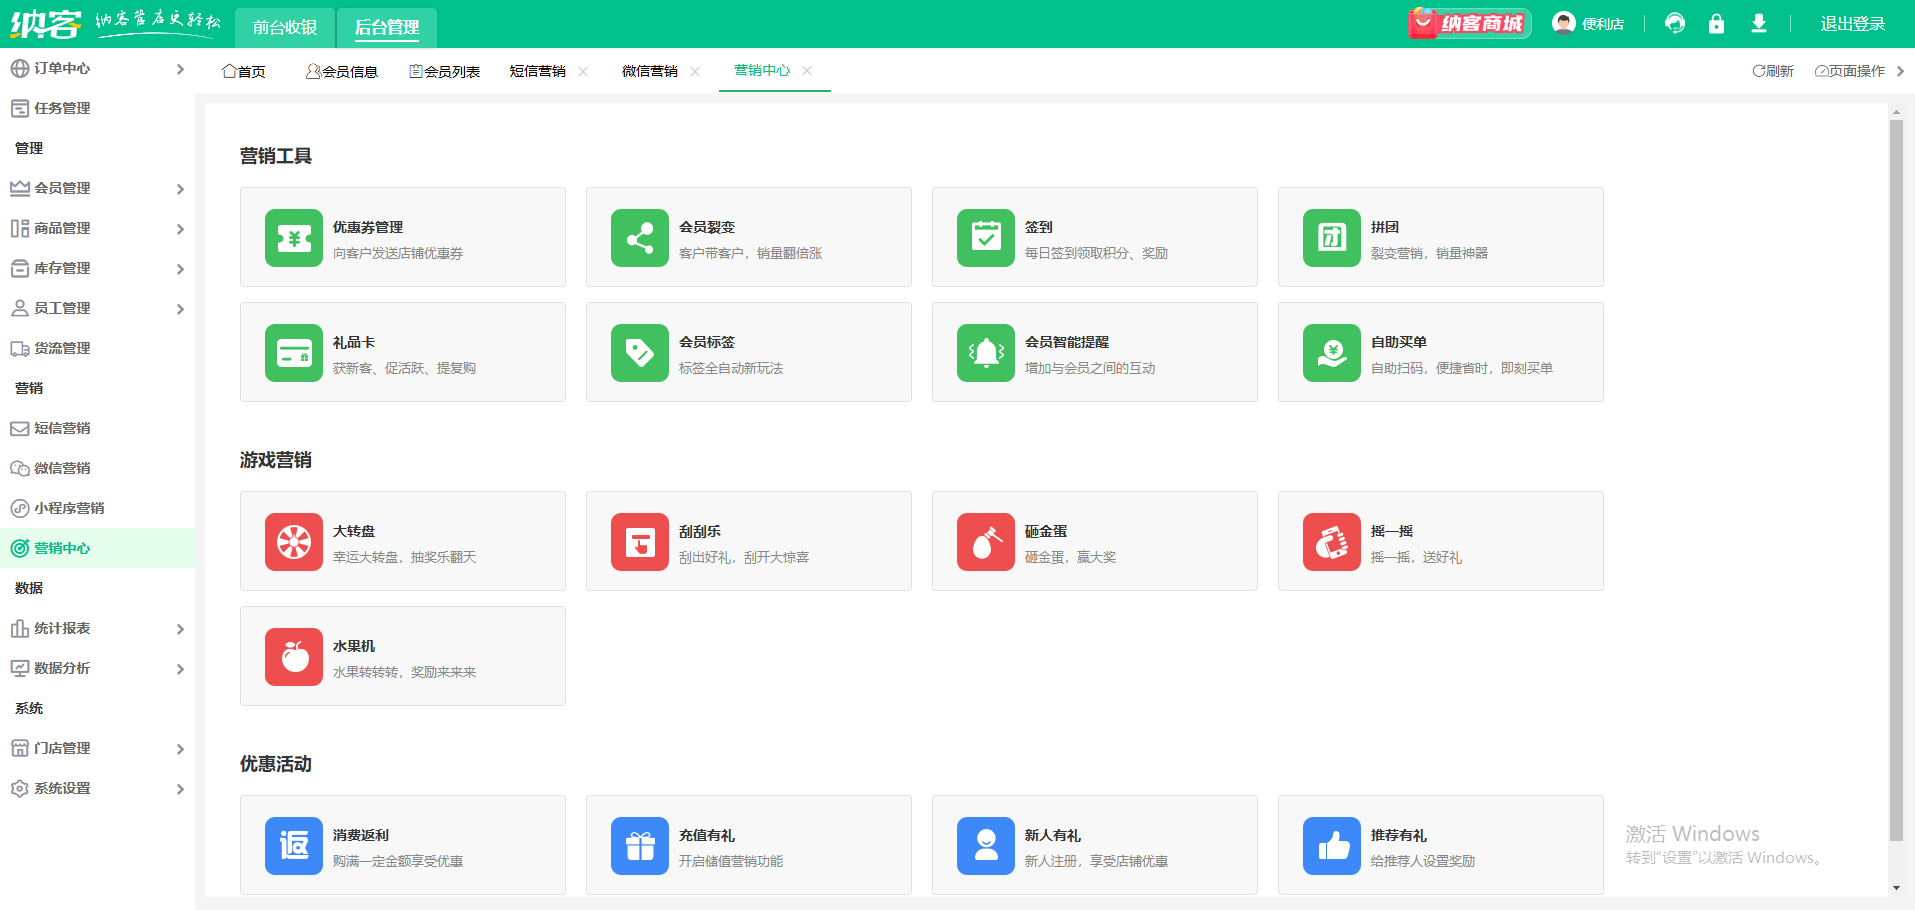Screen dimensions: 1915x910
Task: Open the 签到 calendar check icon
Action: point(986,238)
